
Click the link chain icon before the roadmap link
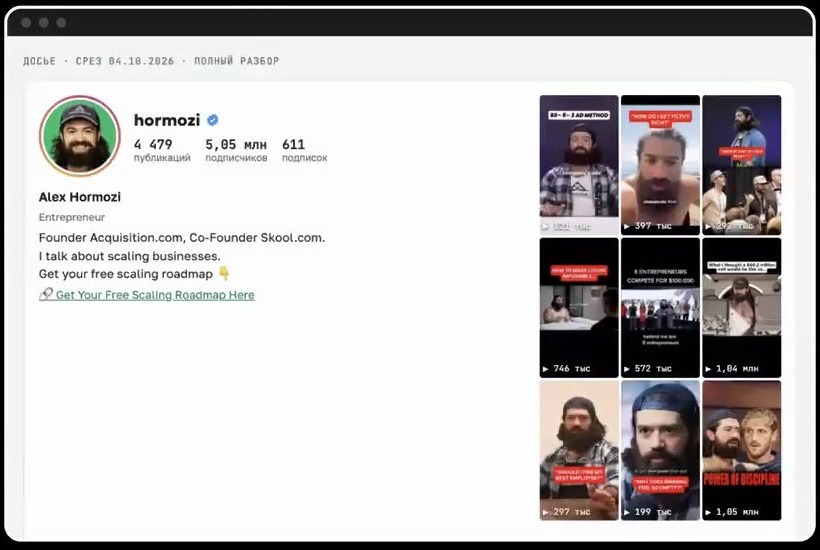[45, 294]
